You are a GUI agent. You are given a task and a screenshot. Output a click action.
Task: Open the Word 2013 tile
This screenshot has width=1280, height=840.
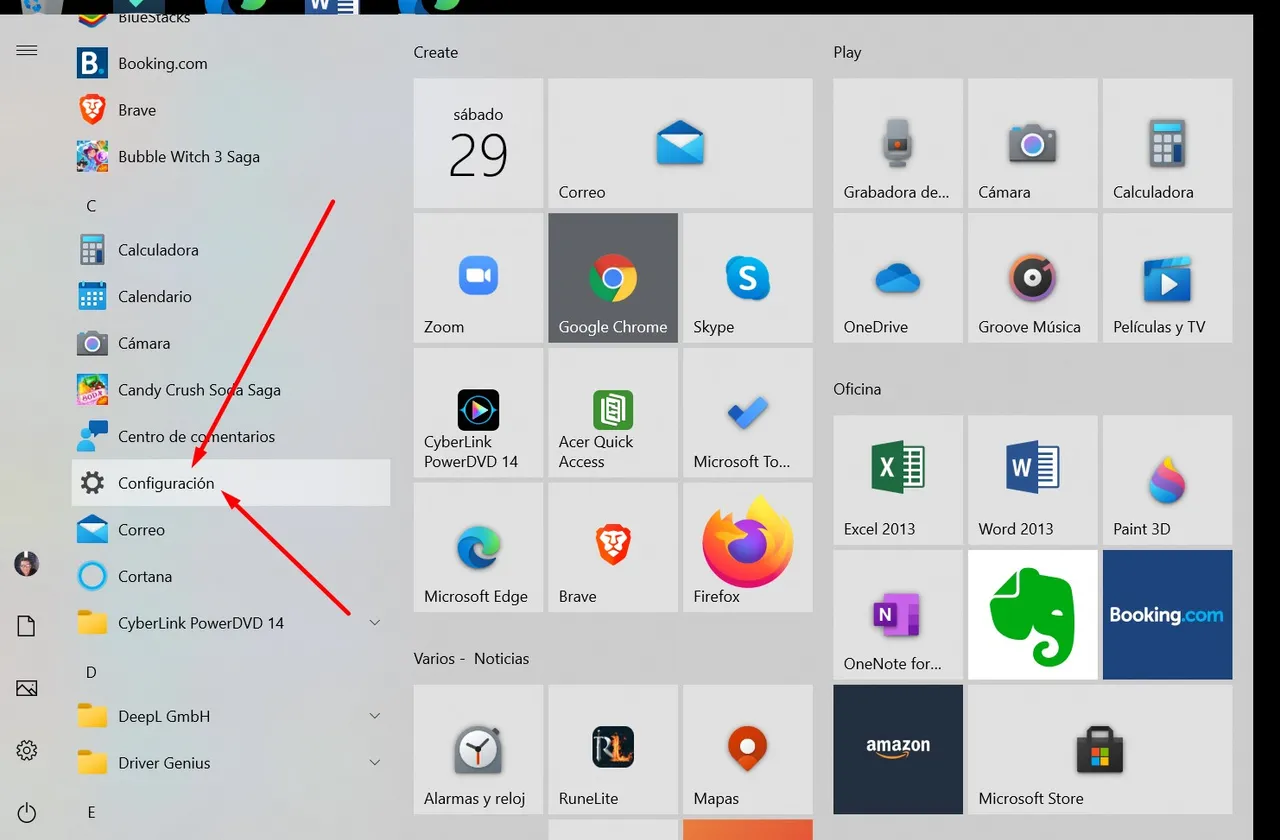point(1033,480)
